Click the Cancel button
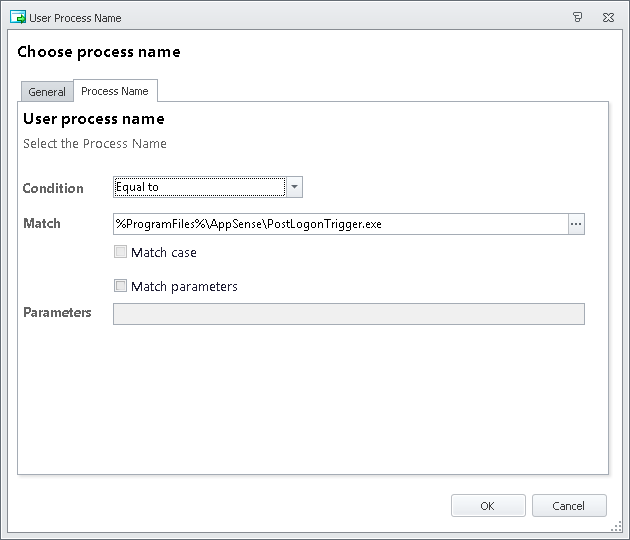Viewport: 630px width, 540px height. coord(569,506)
